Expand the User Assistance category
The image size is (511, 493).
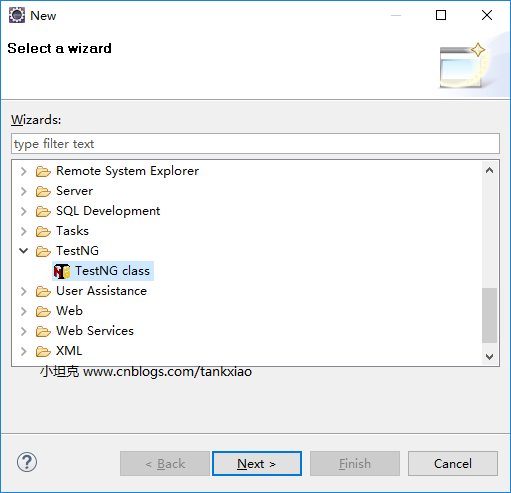23,291
